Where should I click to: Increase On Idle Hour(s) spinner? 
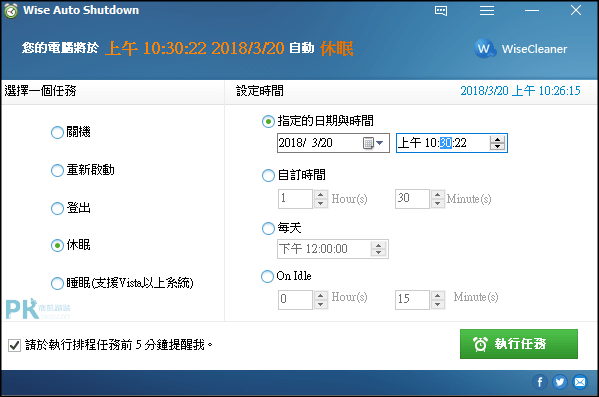pyautogui.click(x=321, y=295)
